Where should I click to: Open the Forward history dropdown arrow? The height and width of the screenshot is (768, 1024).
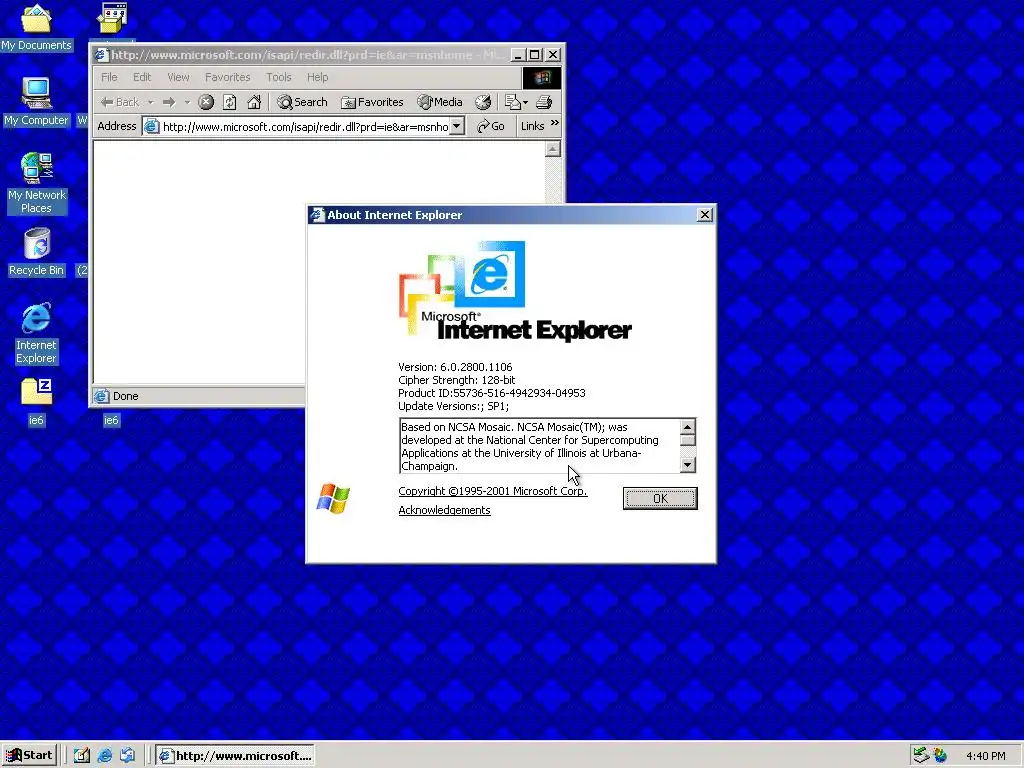point(187,102)
